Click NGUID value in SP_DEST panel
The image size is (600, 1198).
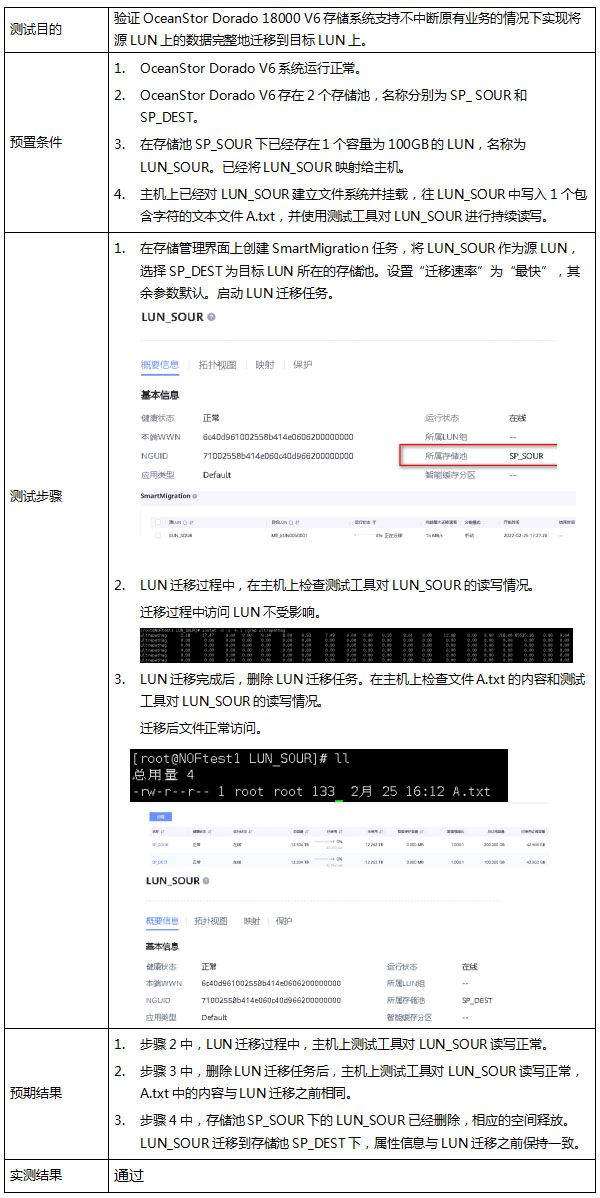[271, 1000]
